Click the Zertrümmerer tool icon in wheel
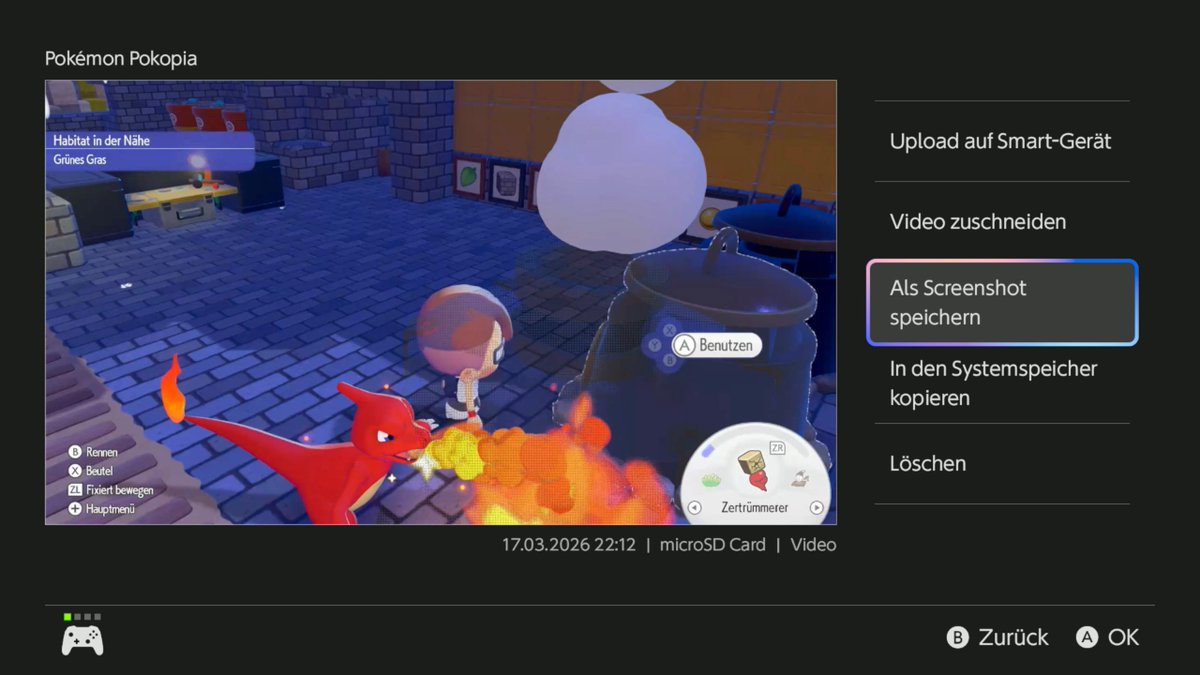Viewport: 1200px width, 675px height. click(754, 470)
